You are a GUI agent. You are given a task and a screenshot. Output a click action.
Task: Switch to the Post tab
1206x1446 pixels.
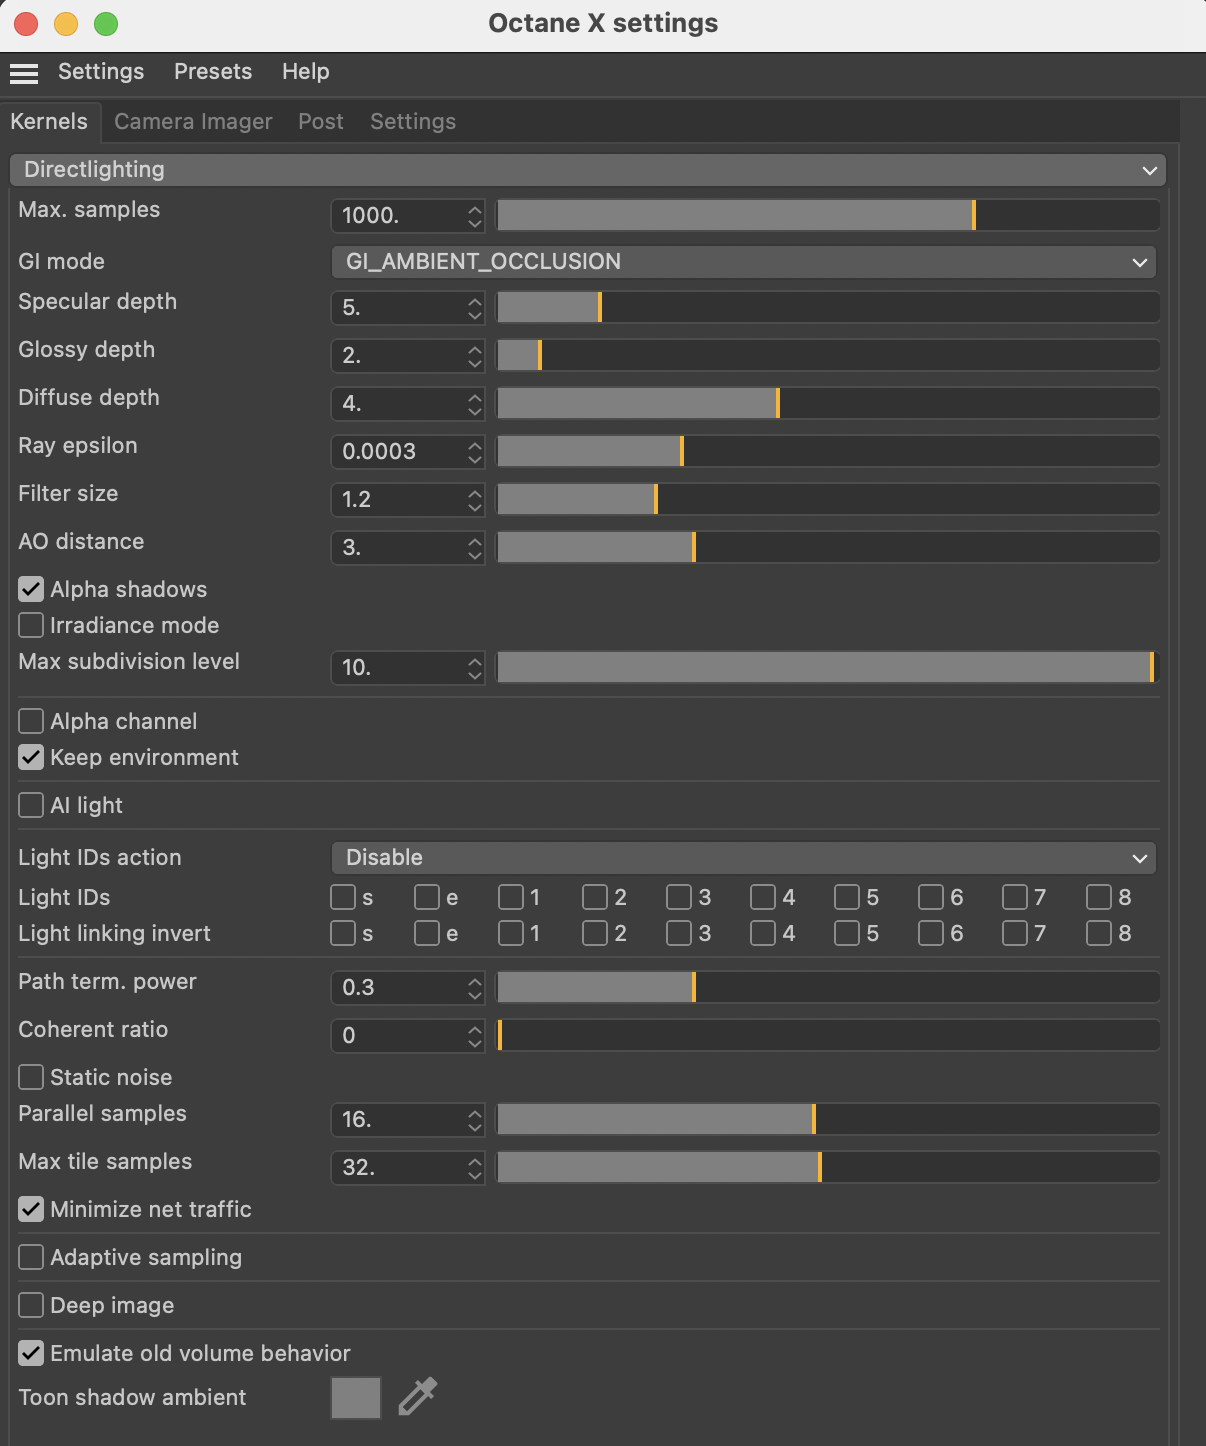321,121
